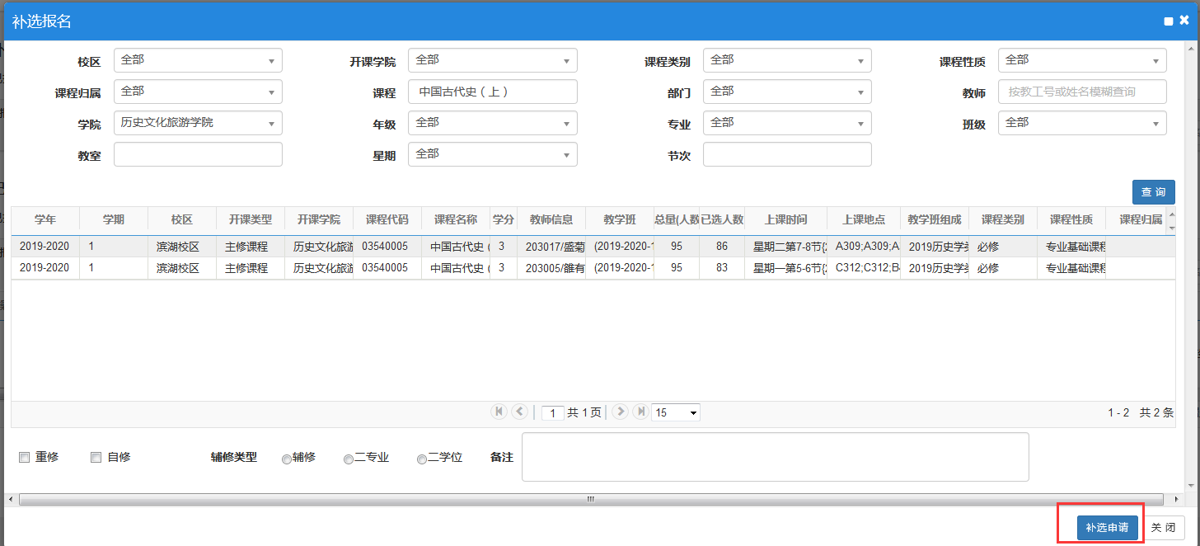Open the 校区 dropdown
This screenshot has width=1200, height=546.
[198, 61]
